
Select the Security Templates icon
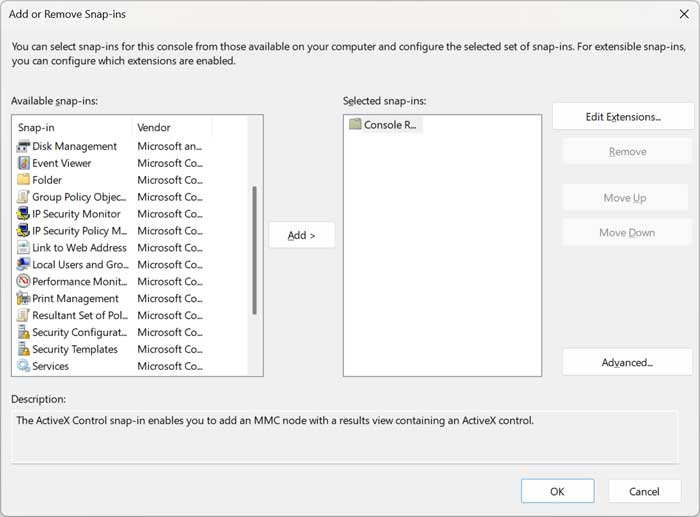pos(23,349)
